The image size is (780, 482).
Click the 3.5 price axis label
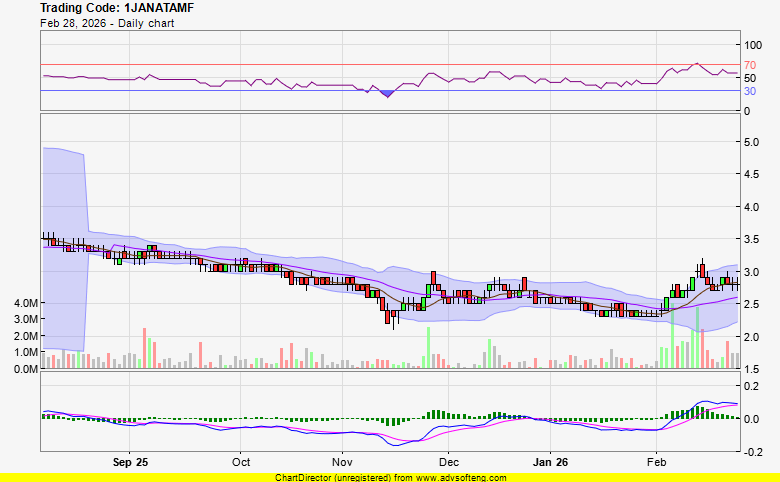tap(751, 240)
